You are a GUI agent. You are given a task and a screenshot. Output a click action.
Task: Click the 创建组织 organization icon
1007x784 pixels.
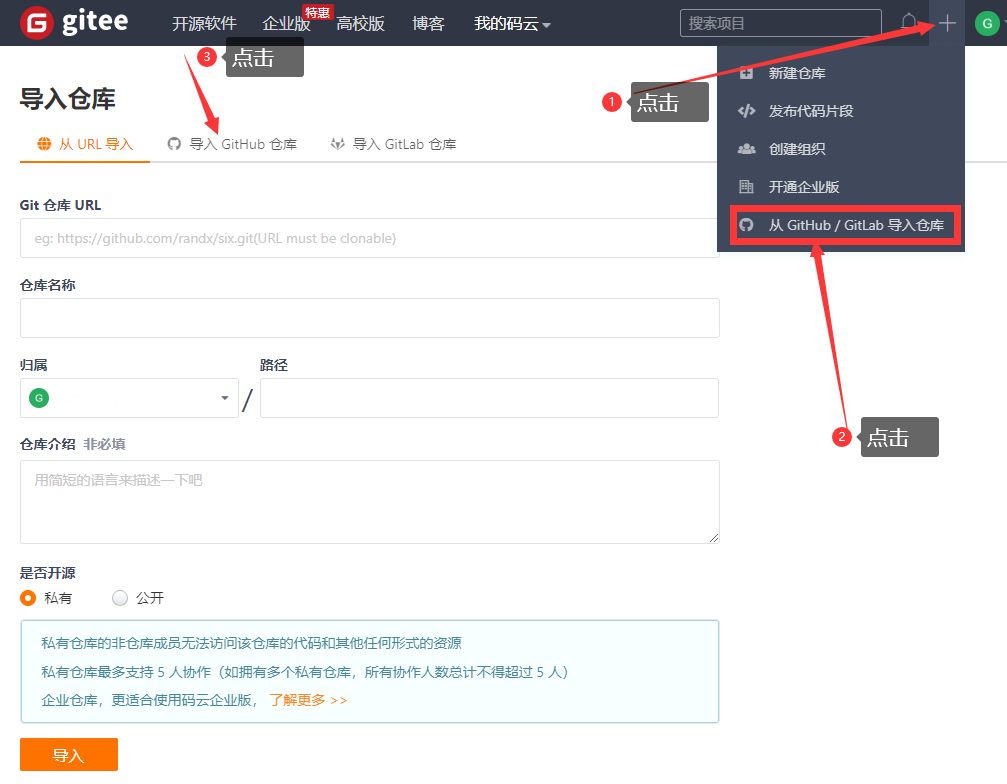[745, 148]
